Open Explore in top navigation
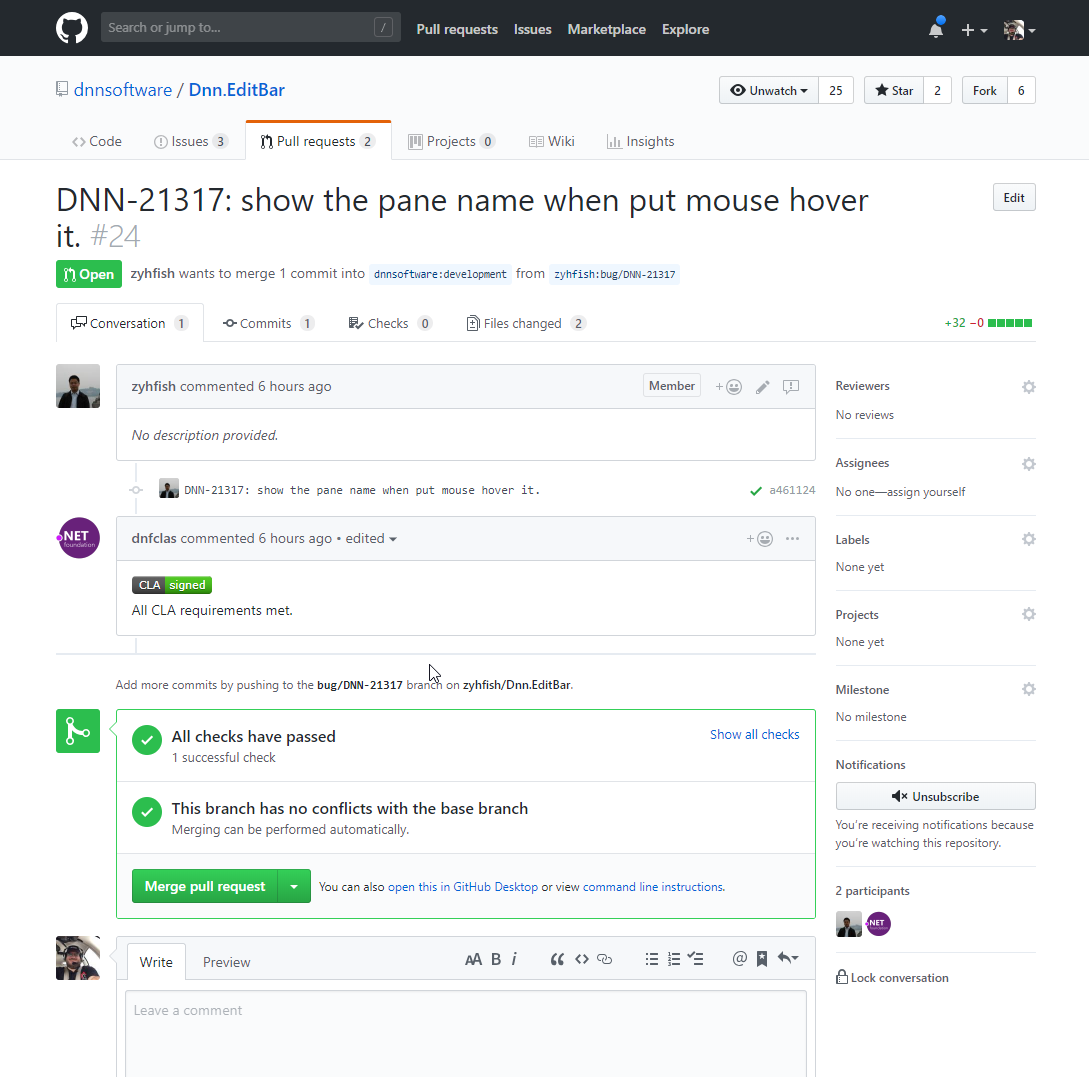Image resolution: width=1089 pixels, height=1077 pixels. [x=685, y=29]
